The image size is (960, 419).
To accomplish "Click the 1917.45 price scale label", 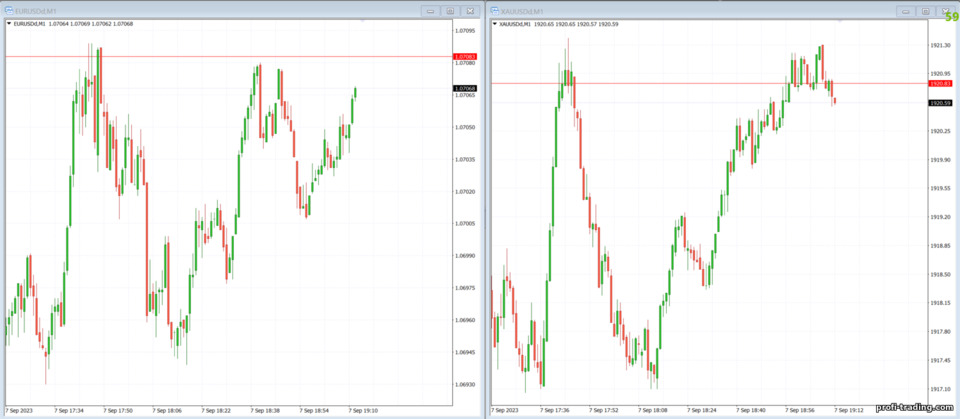I will [941, 360].
